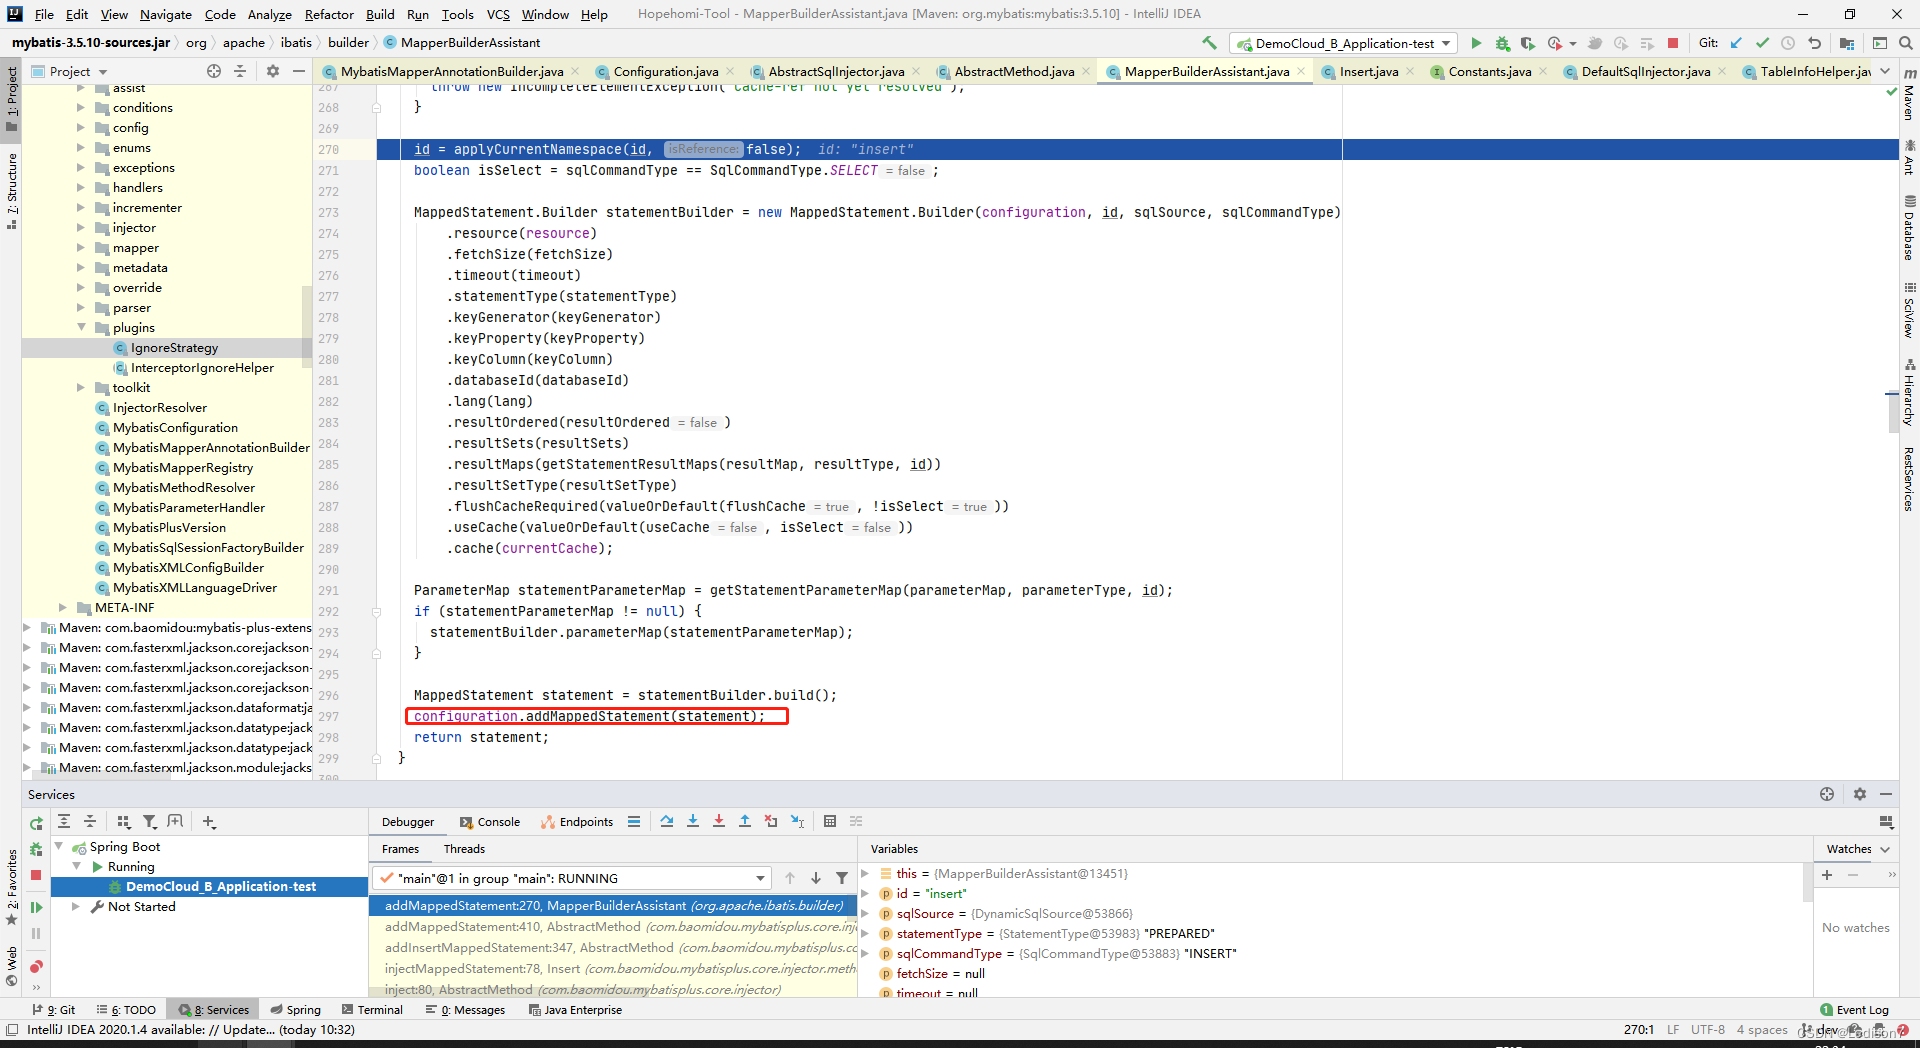
Task: Click New Watch plus icon
Action: coord(1827,875)
